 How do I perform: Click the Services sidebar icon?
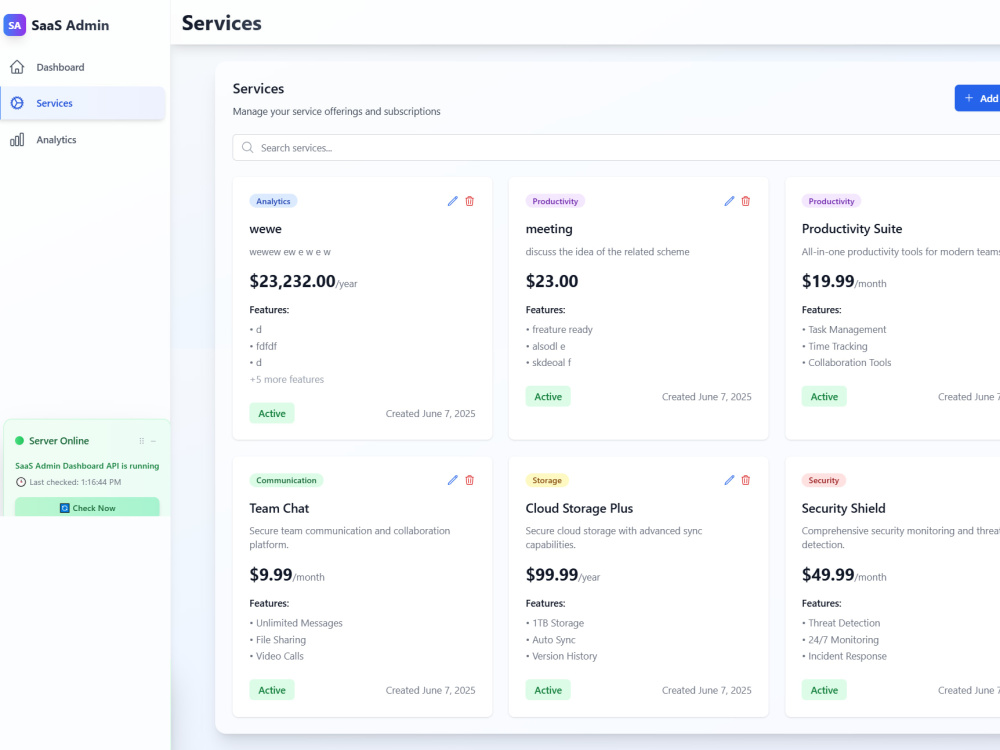pos(17,103)
